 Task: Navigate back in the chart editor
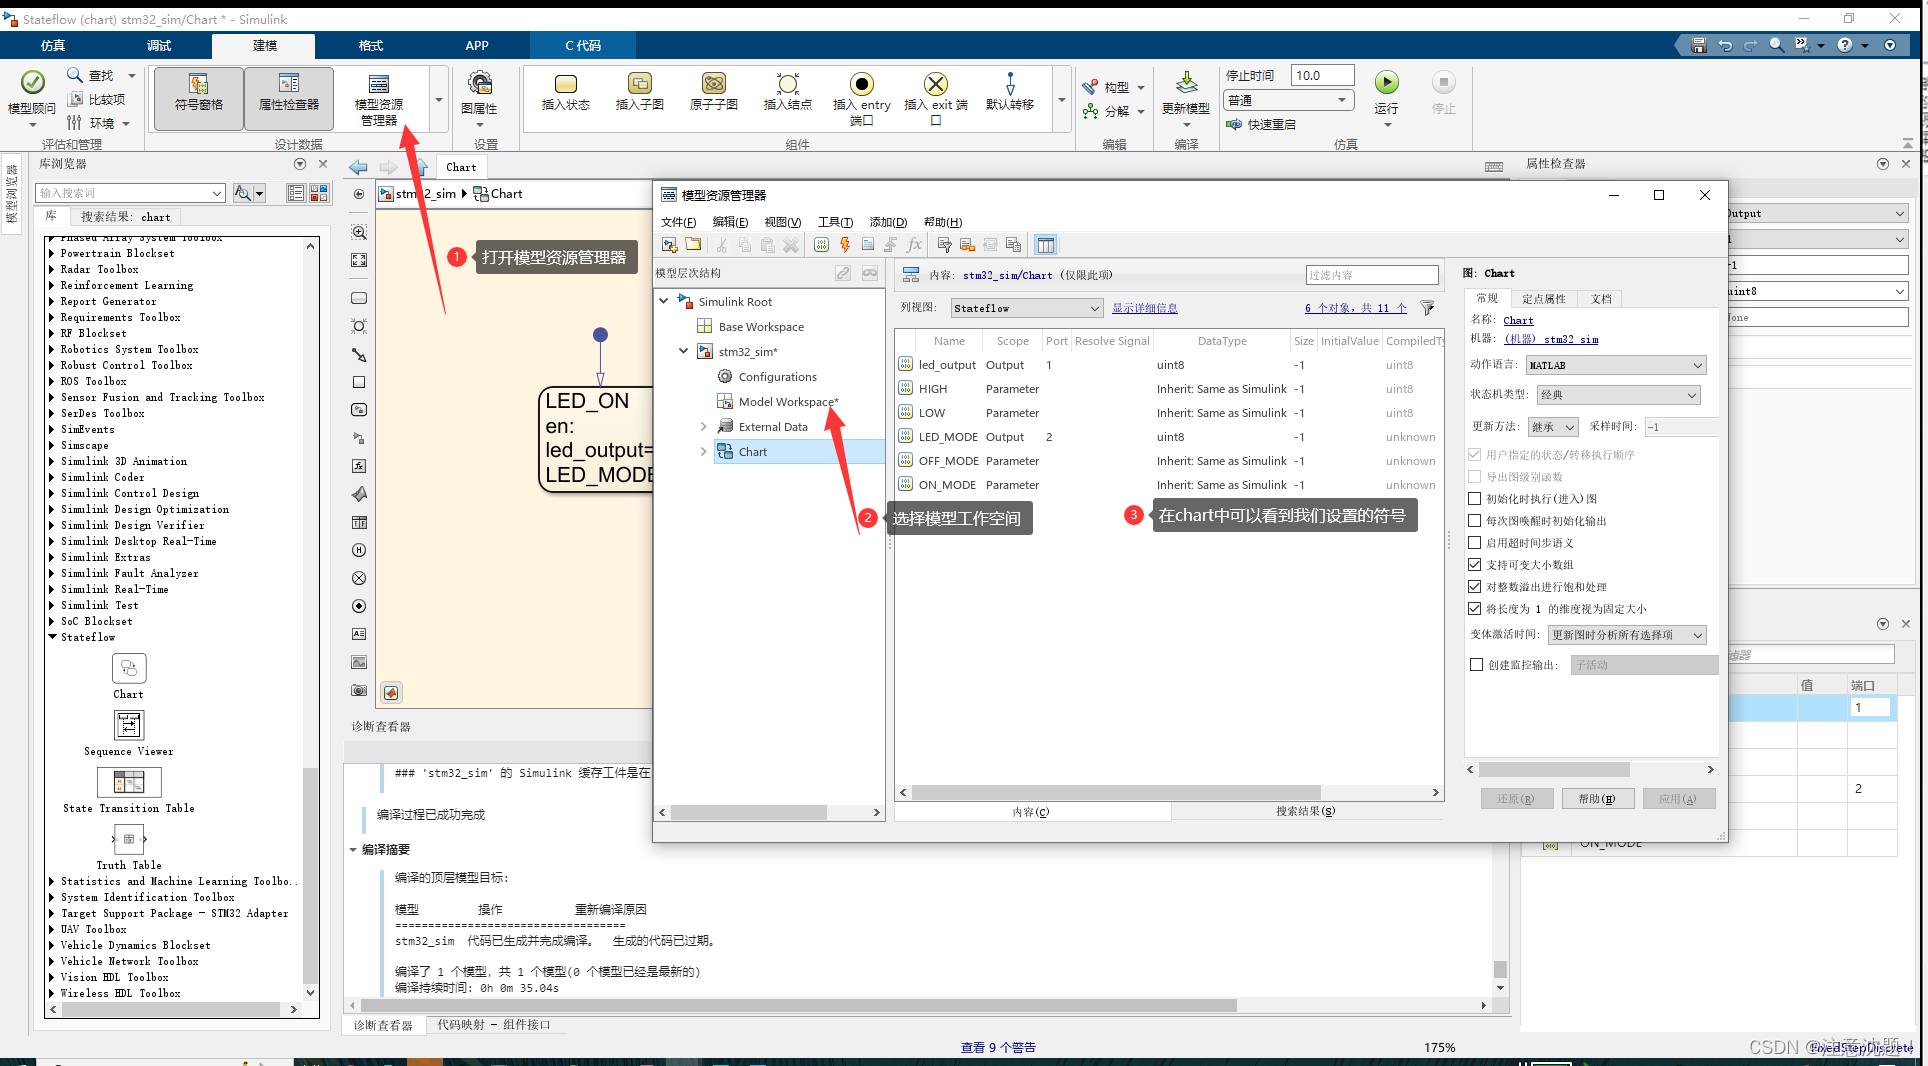point(358,167)
